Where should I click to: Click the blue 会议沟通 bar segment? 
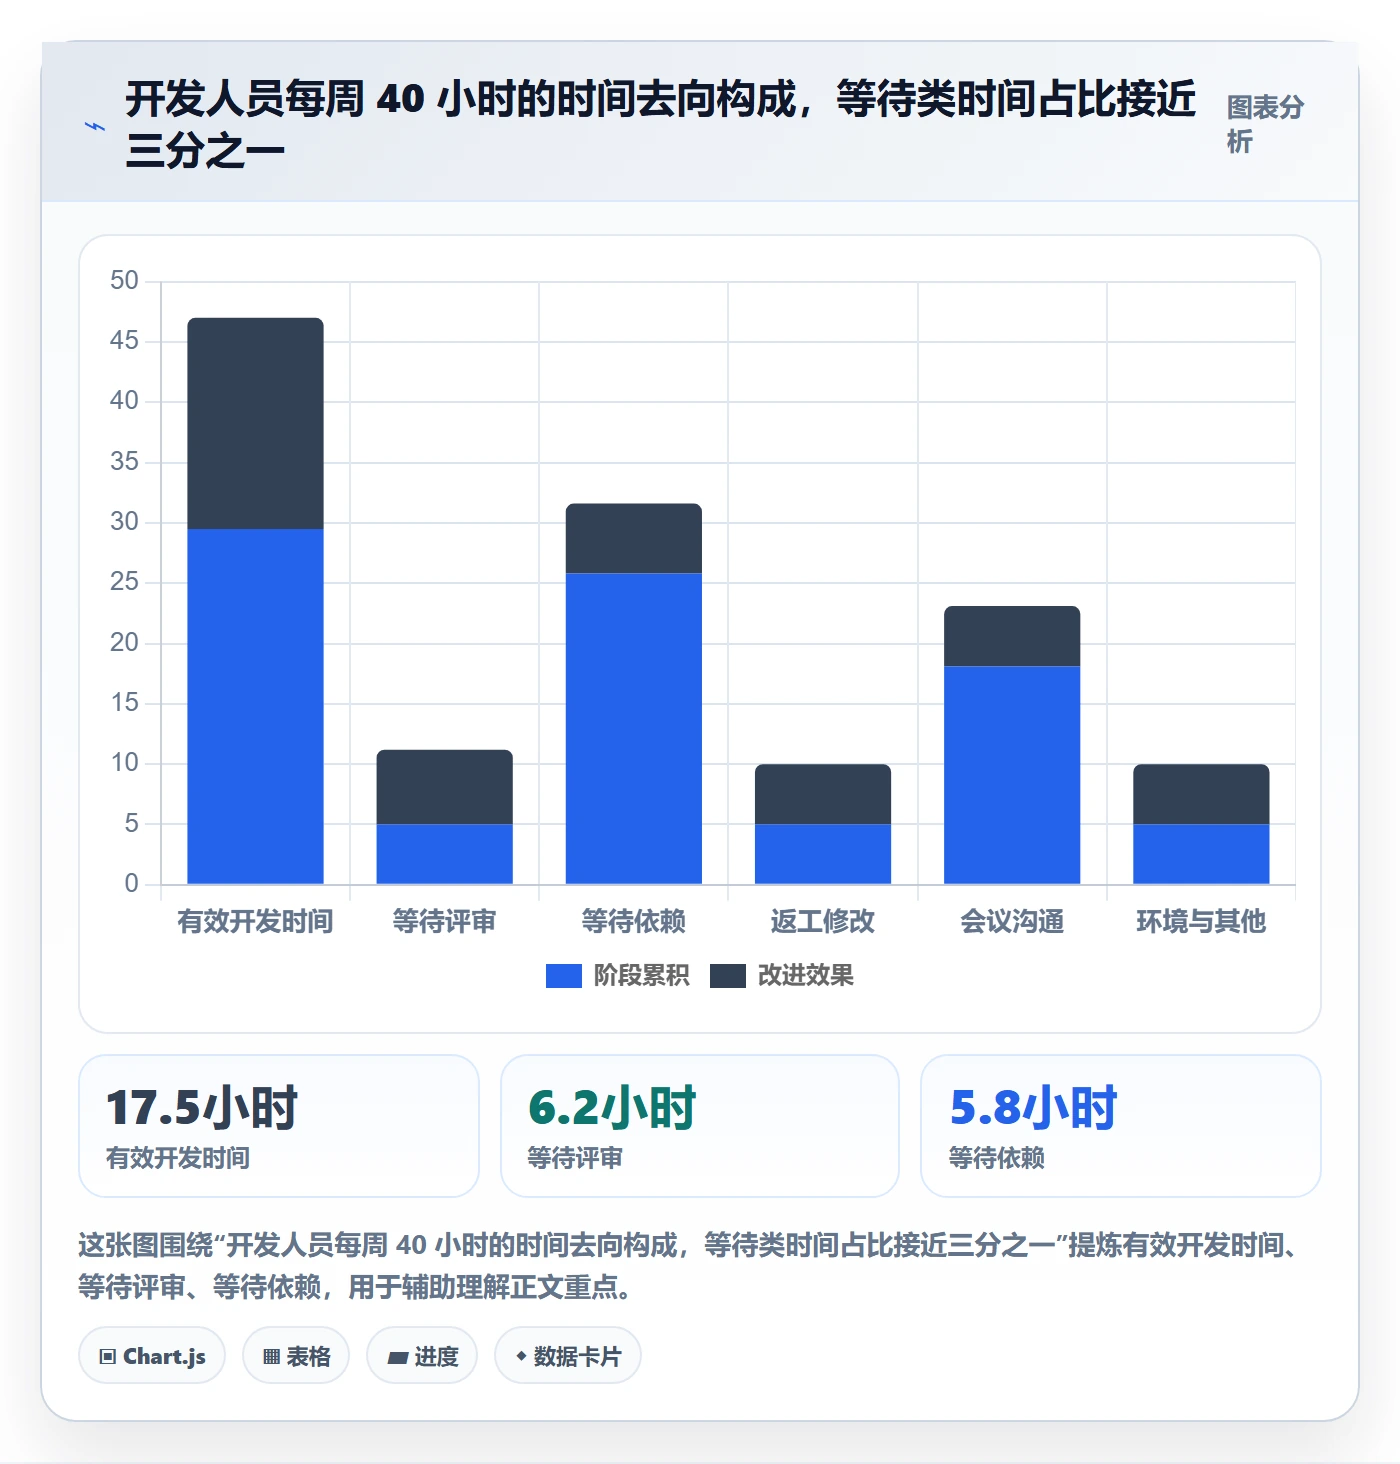coord(1012,775)
